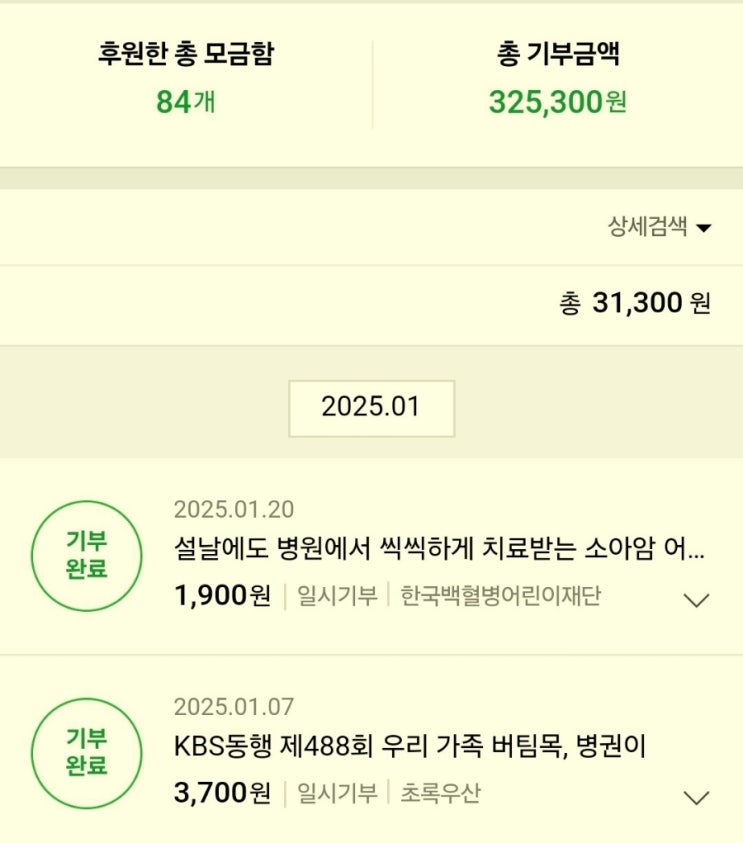Click the 총 31,300원 period total
The height and width of the screenshot is (843, 743).
click(634, 303)
